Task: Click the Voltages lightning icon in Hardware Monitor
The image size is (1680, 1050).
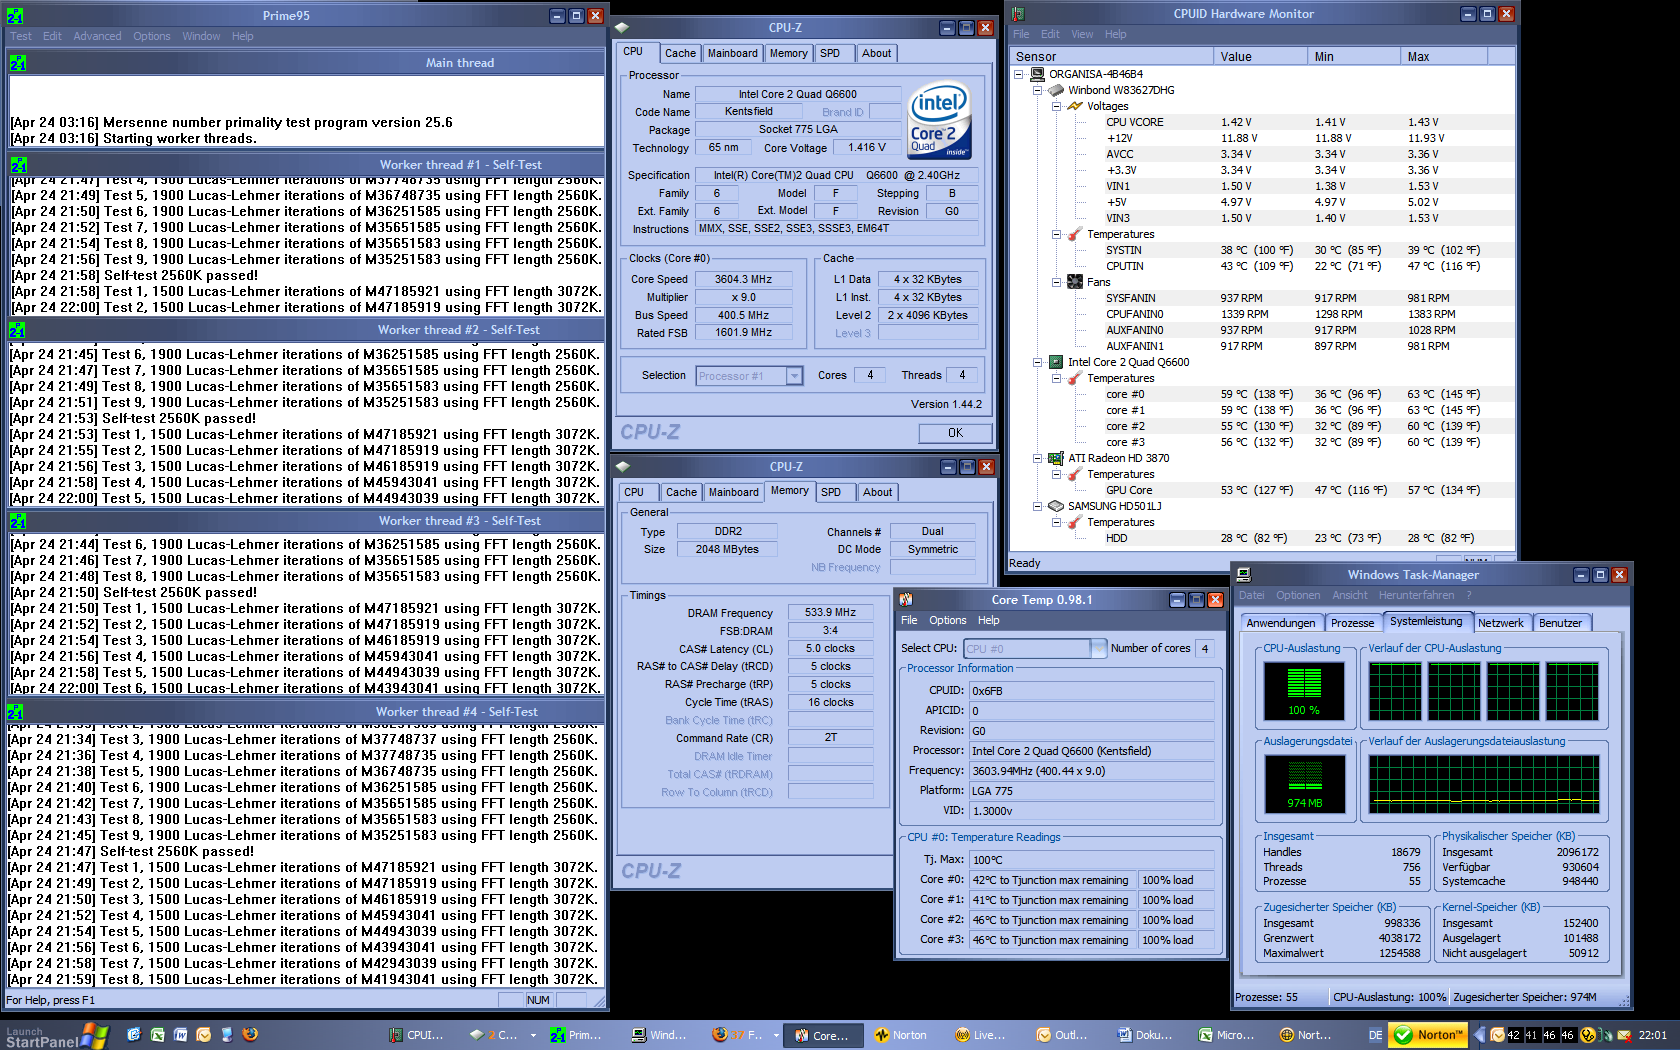Action: click(x=1075, y=106)
